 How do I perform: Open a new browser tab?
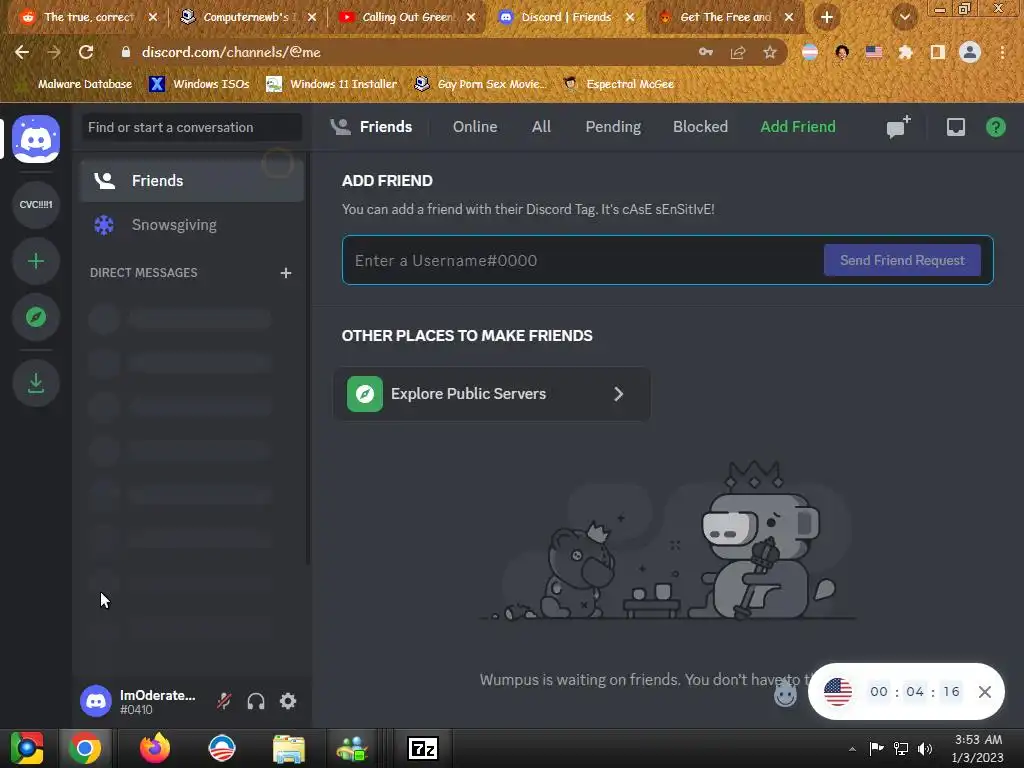point(827,18)
